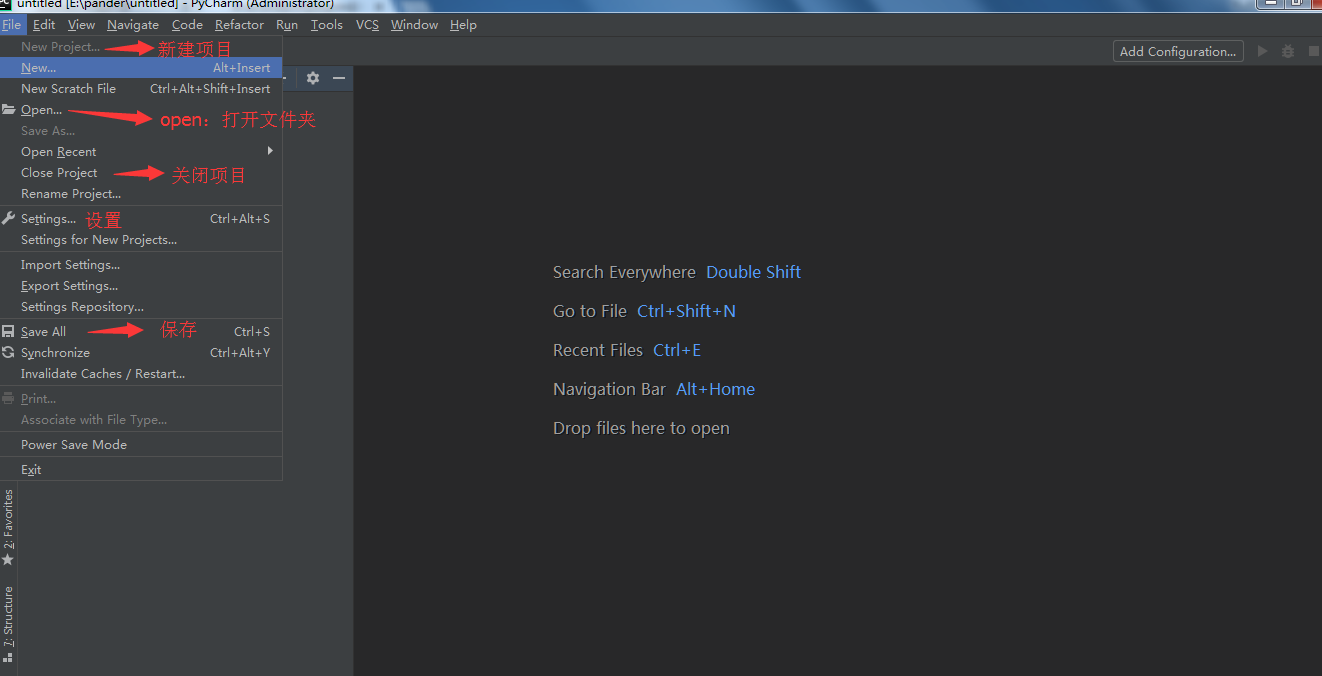Open the Code menu
Image resolution: width=1322 pixels, height=676 pixels.
point(187,24)
